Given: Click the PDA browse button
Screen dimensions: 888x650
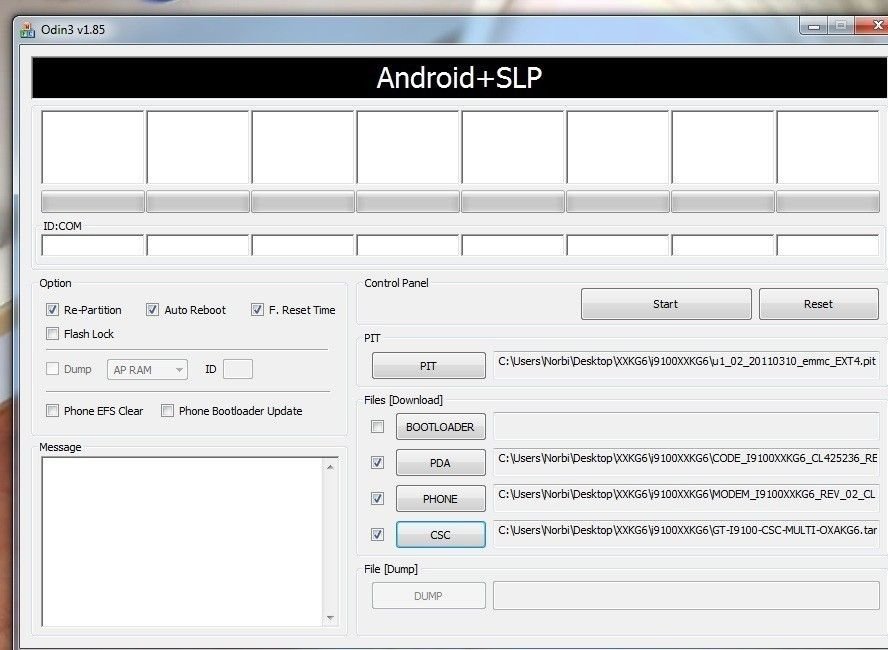Looking at the screenshot, I should (x=441, y=463).
